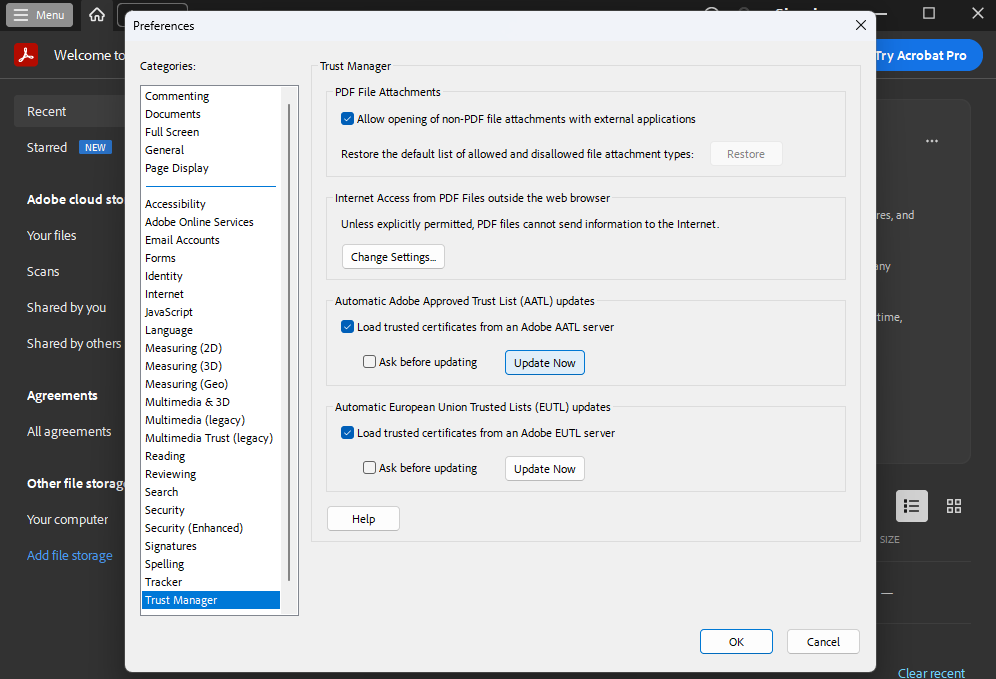
Task: Select JavaScript category in the list
Action: pos(169,312)
